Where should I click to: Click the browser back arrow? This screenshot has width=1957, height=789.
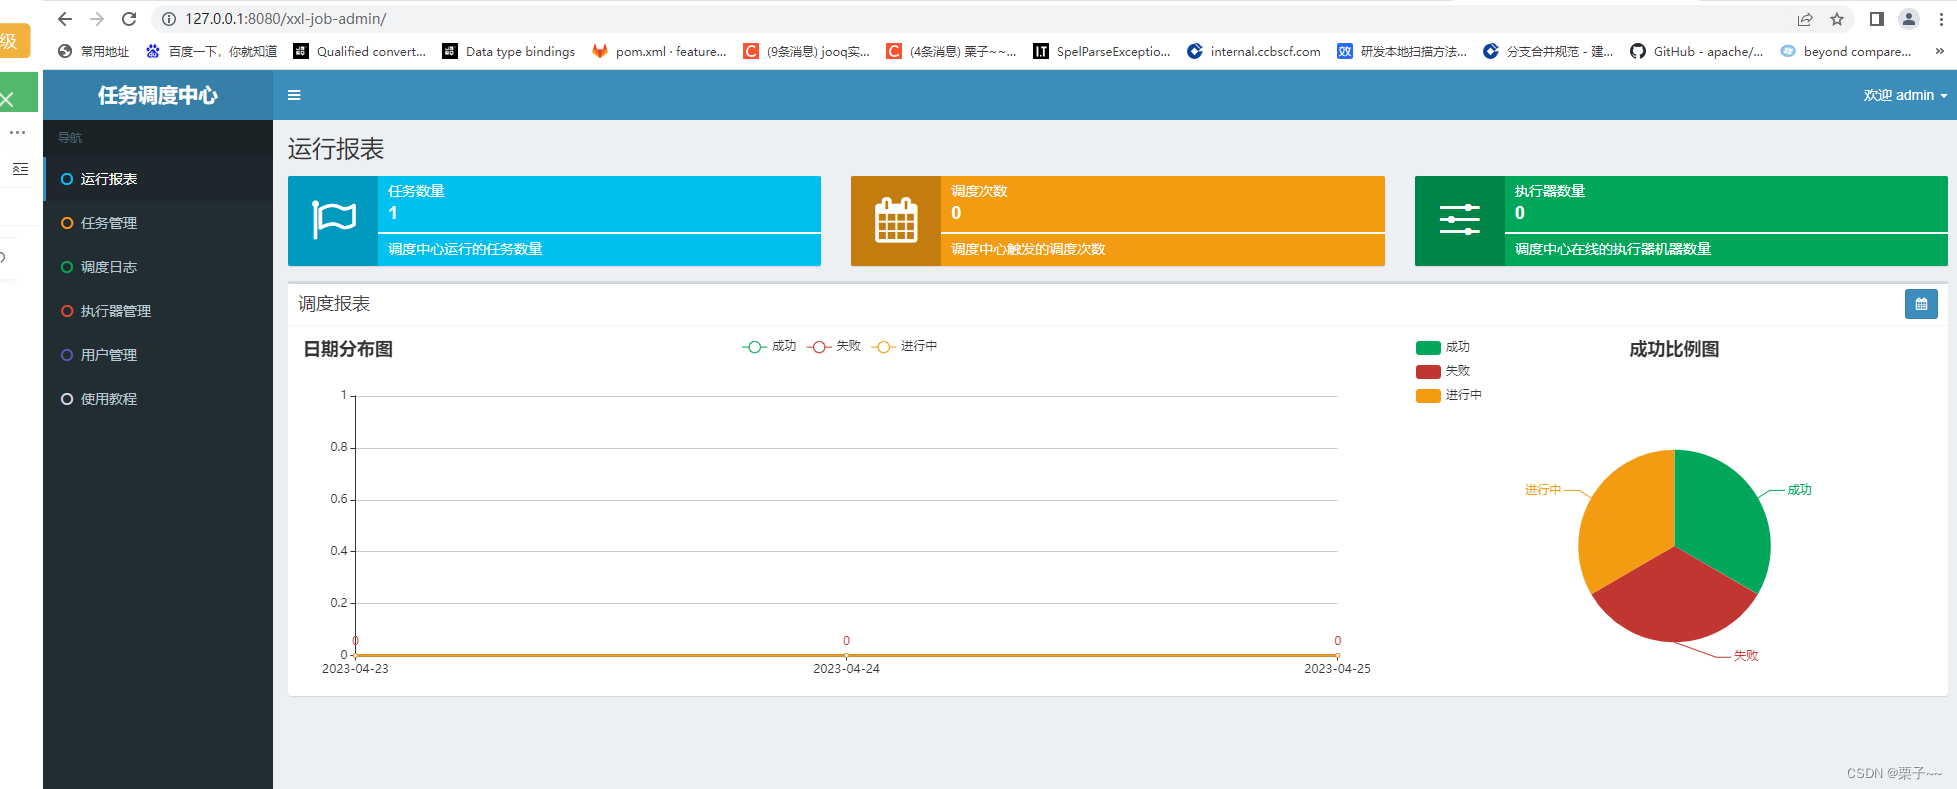[65, 19]
